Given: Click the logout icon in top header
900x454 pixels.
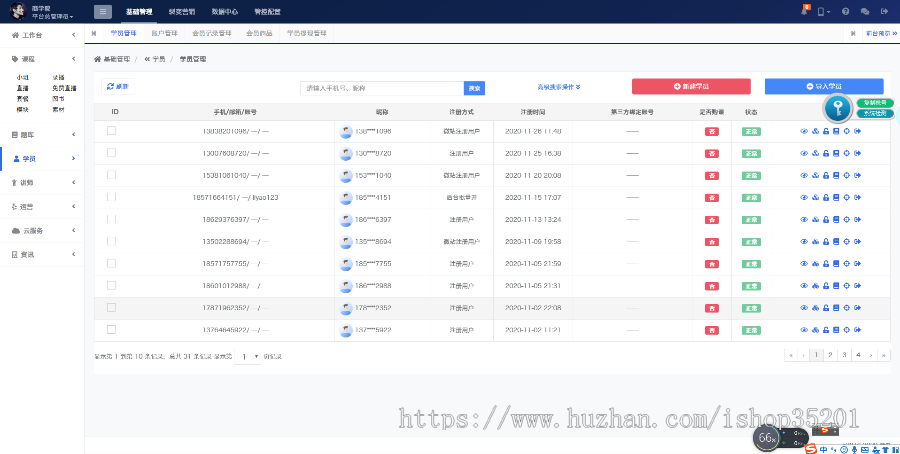Looking at the screenshot, I should (x=883, y=11).
